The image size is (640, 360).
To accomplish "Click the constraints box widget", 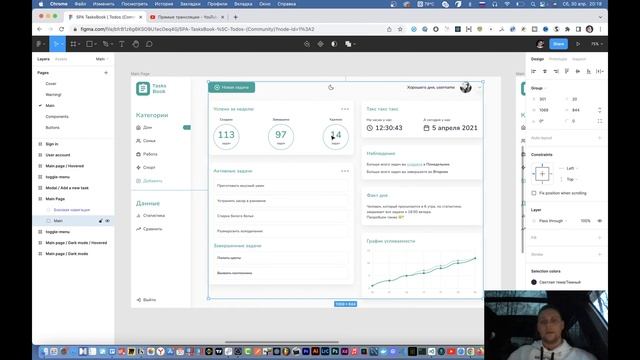I will pos(542,174).
